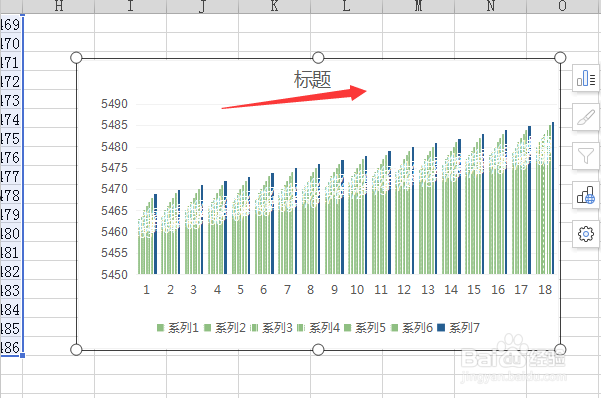Select column header H
Viewport: 601px width, 398px height.
tap(59, 6)
